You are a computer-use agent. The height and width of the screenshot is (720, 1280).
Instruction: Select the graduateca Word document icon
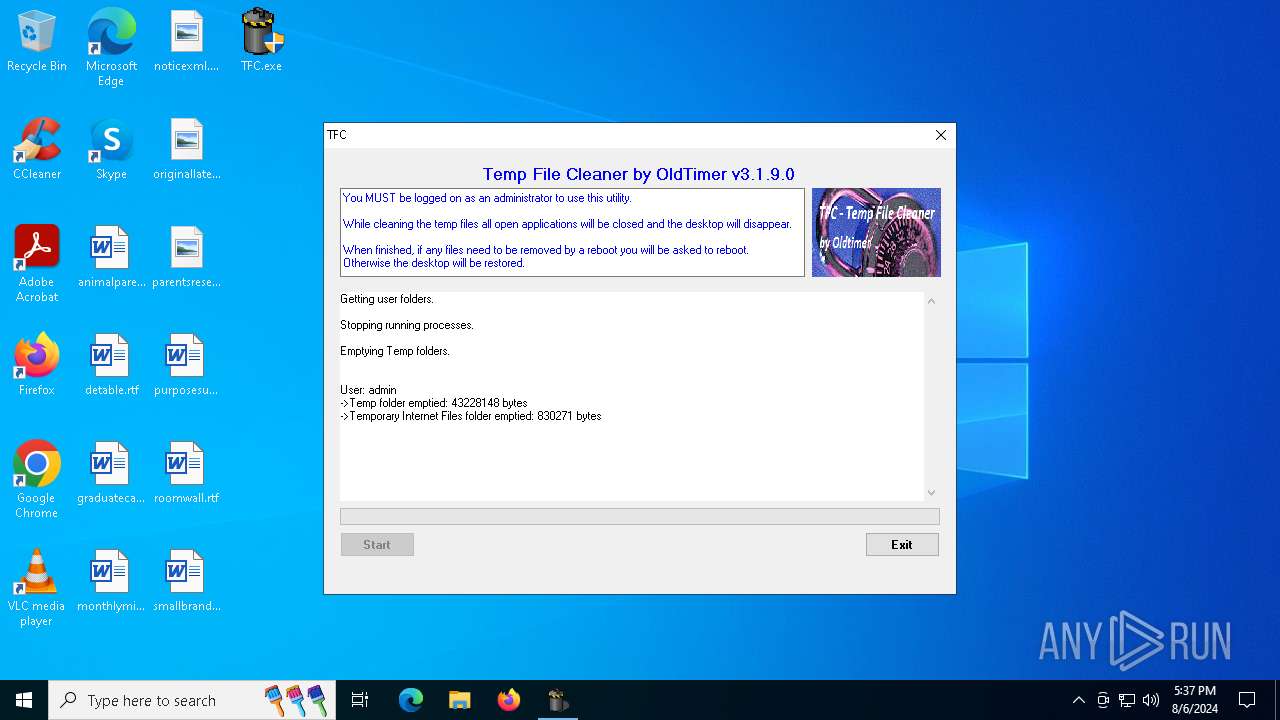pyautogui.click(x=111, y=474)
